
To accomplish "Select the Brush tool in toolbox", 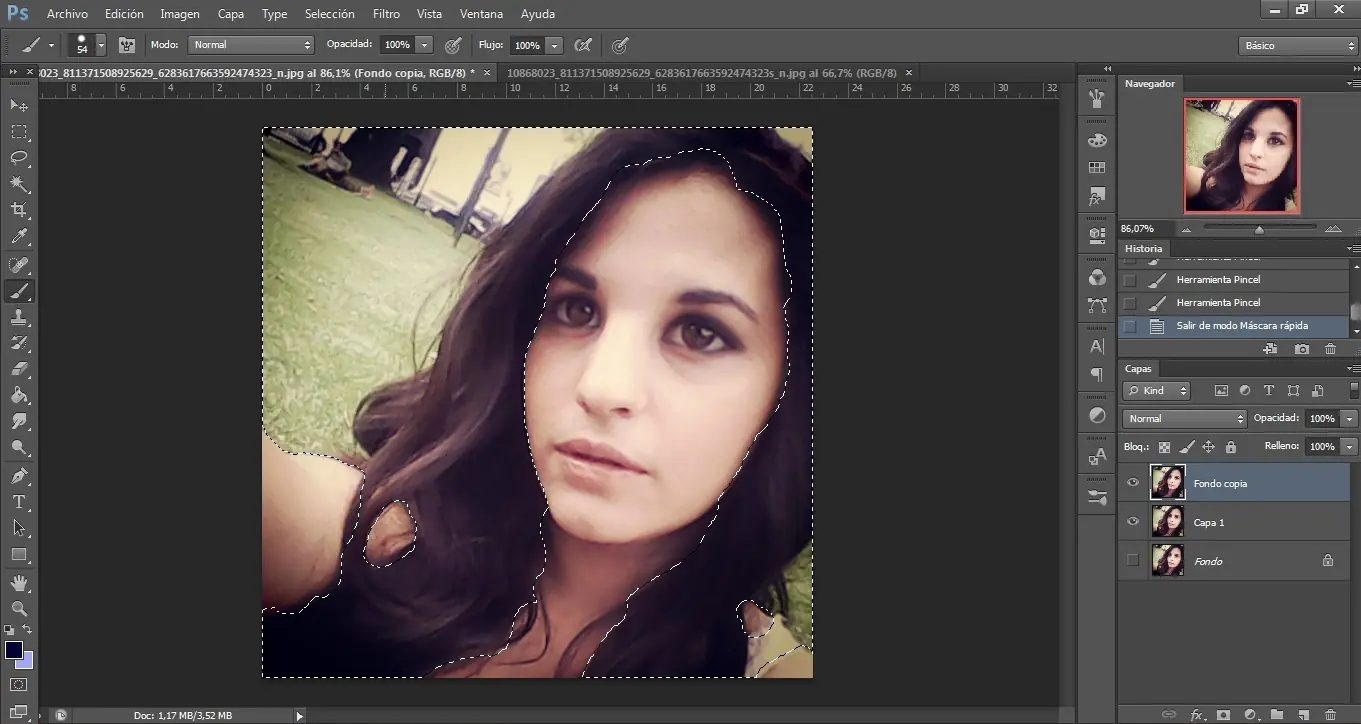I will 19,291.
